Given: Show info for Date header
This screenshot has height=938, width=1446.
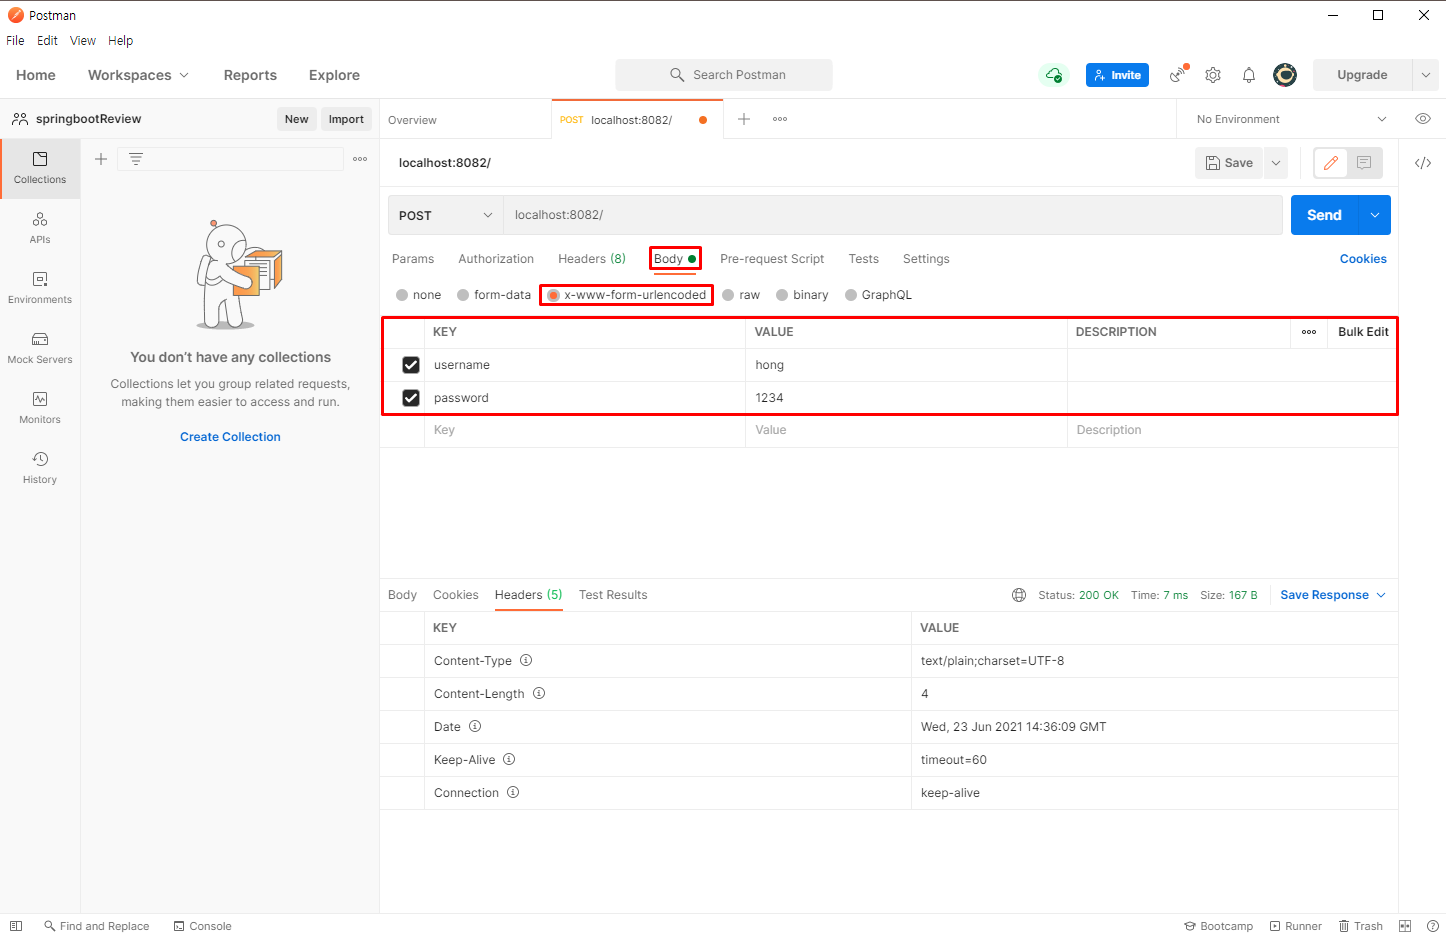Looking at the screenshot, I should (475, 726).
